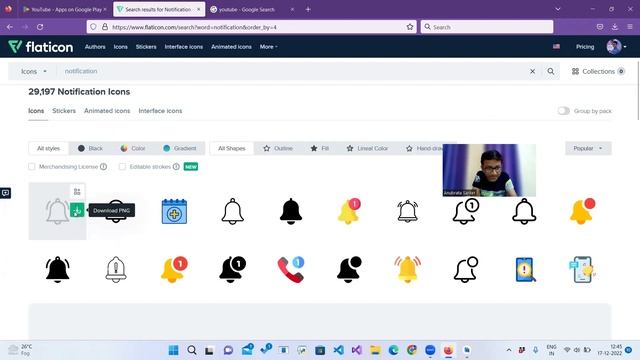Open the yellow bell with red dot
The image size is (640, 360).
pyautogui.click(x=582, y=211)
